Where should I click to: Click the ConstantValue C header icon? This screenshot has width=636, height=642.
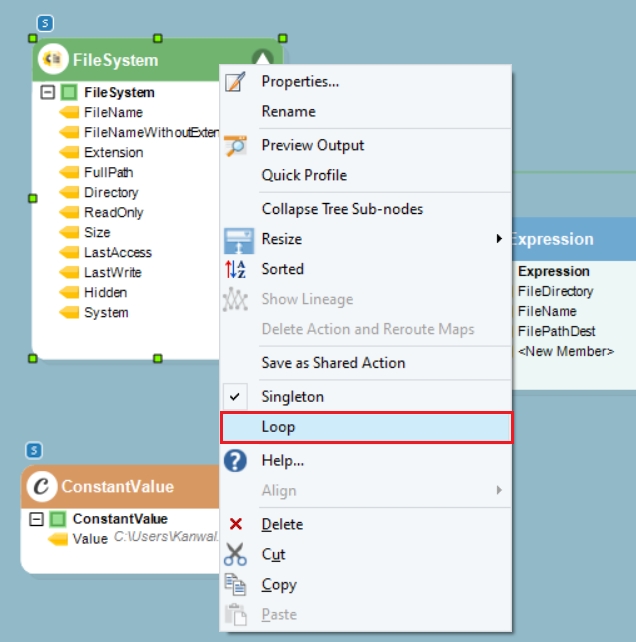(41, 486)
